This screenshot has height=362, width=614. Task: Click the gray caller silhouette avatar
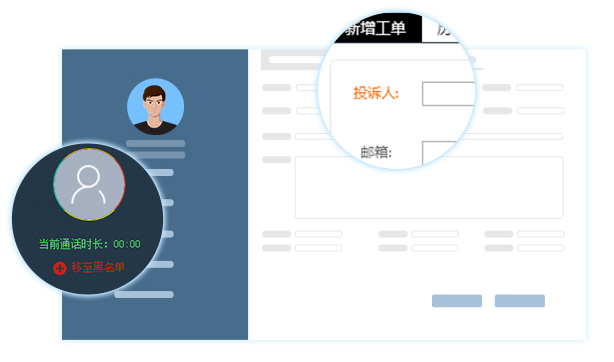[x=89, y=185]
